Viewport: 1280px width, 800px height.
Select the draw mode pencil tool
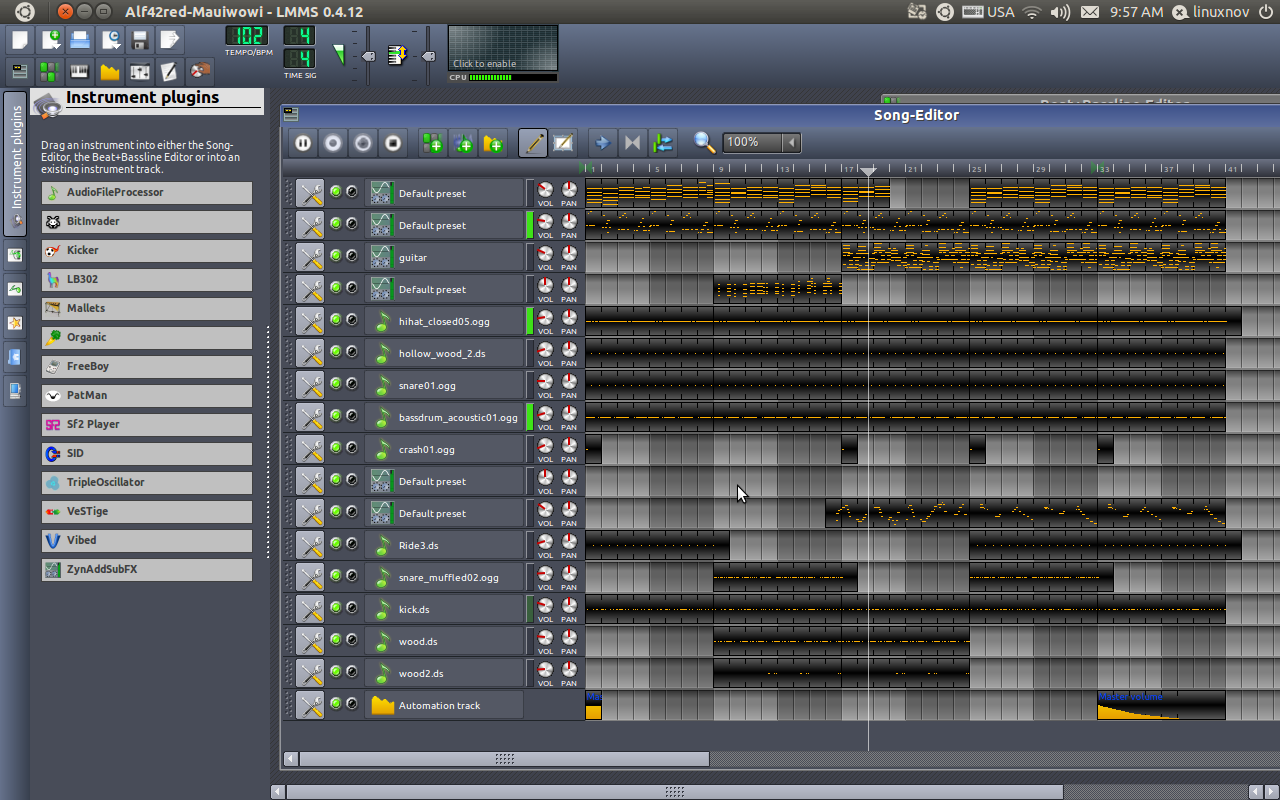(533, 143)
